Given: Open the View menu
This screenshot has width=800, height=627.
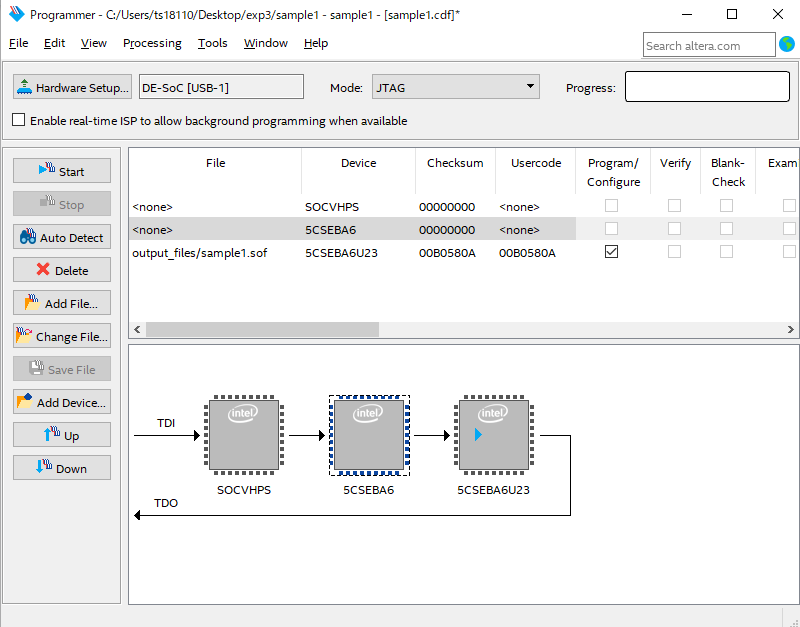Looking at the screenshot, I should 94,43.
